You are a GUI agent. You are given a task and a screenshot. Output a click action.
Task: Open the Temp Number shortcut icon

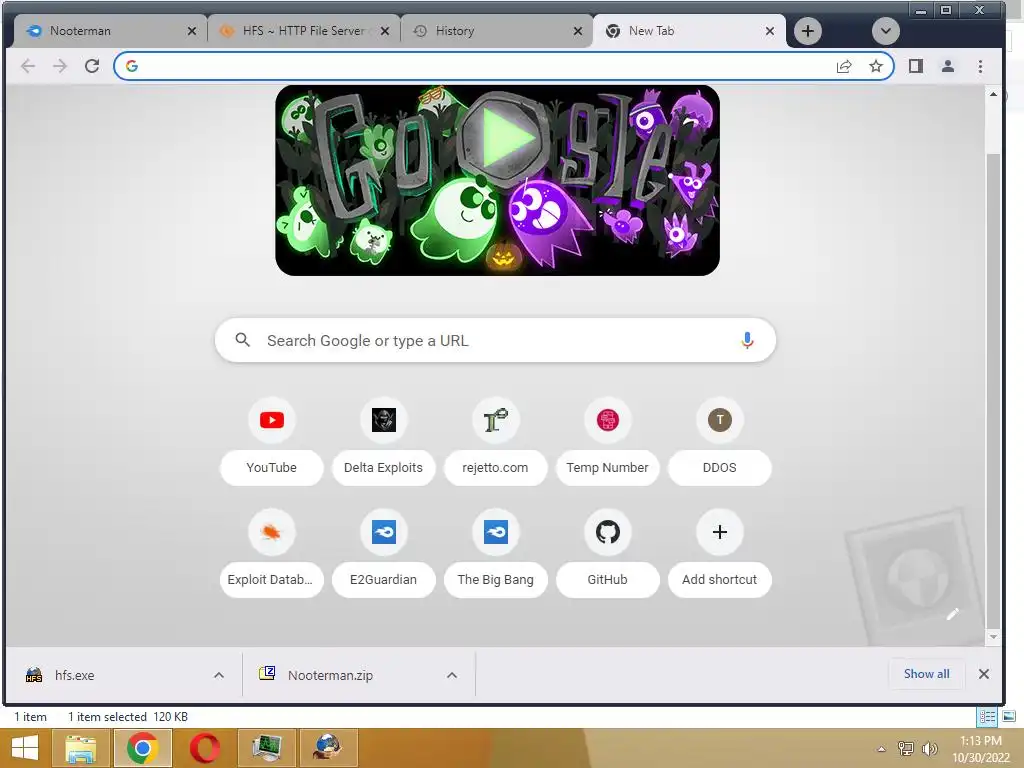607,420
